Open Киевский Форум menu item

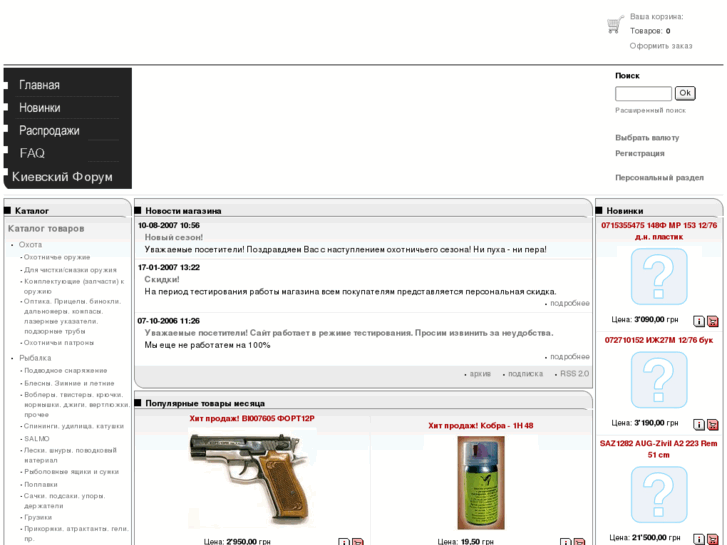[x=62, y=177]
